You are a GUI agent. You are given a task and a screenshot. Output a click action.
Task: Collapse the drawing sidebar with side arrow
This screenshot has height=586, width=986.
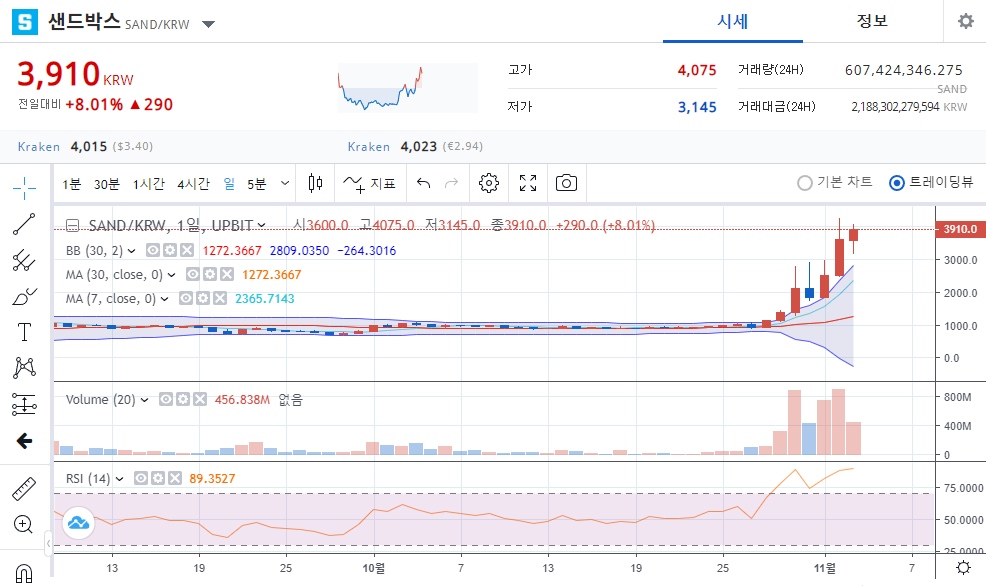click(48, 543)
